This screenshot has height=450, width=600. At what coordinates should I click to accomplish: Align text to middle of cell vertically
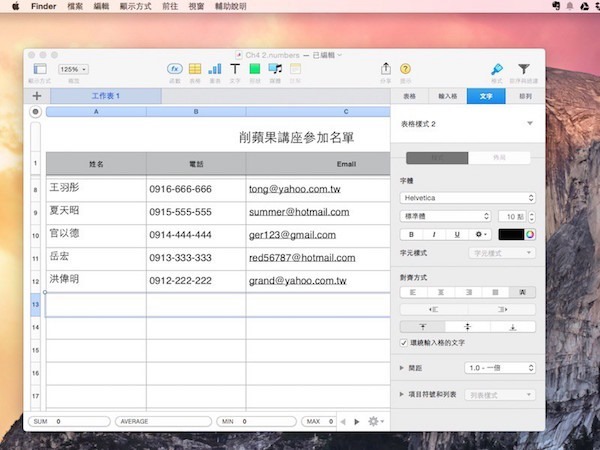coord(468,327)
